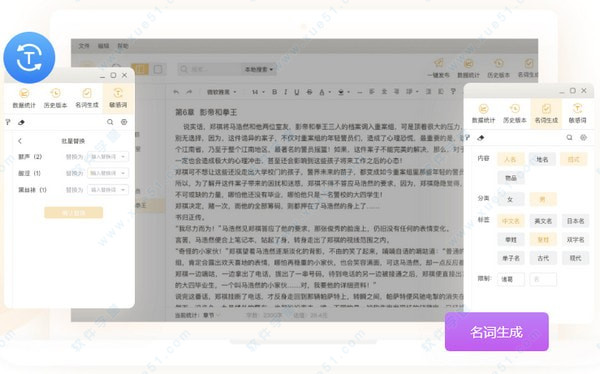The height and width of the screenshot is (374, 600).
Task: Open the 微软雅黑 font dropdown
Action: pyautogui.click(x=222, y=92)
